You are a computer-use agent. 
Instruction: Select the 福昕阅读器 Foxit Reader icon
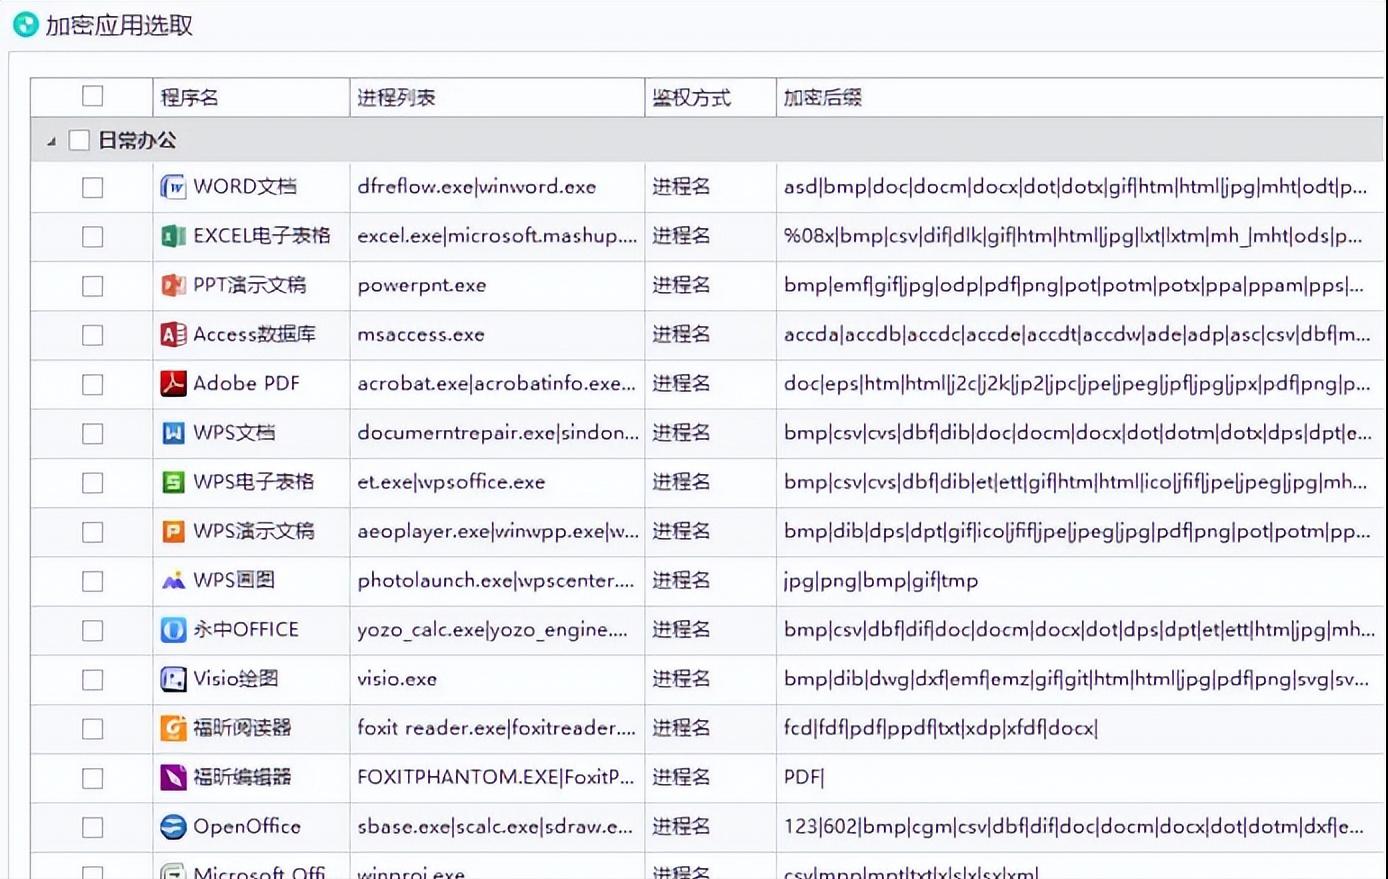tap(174, 728)
